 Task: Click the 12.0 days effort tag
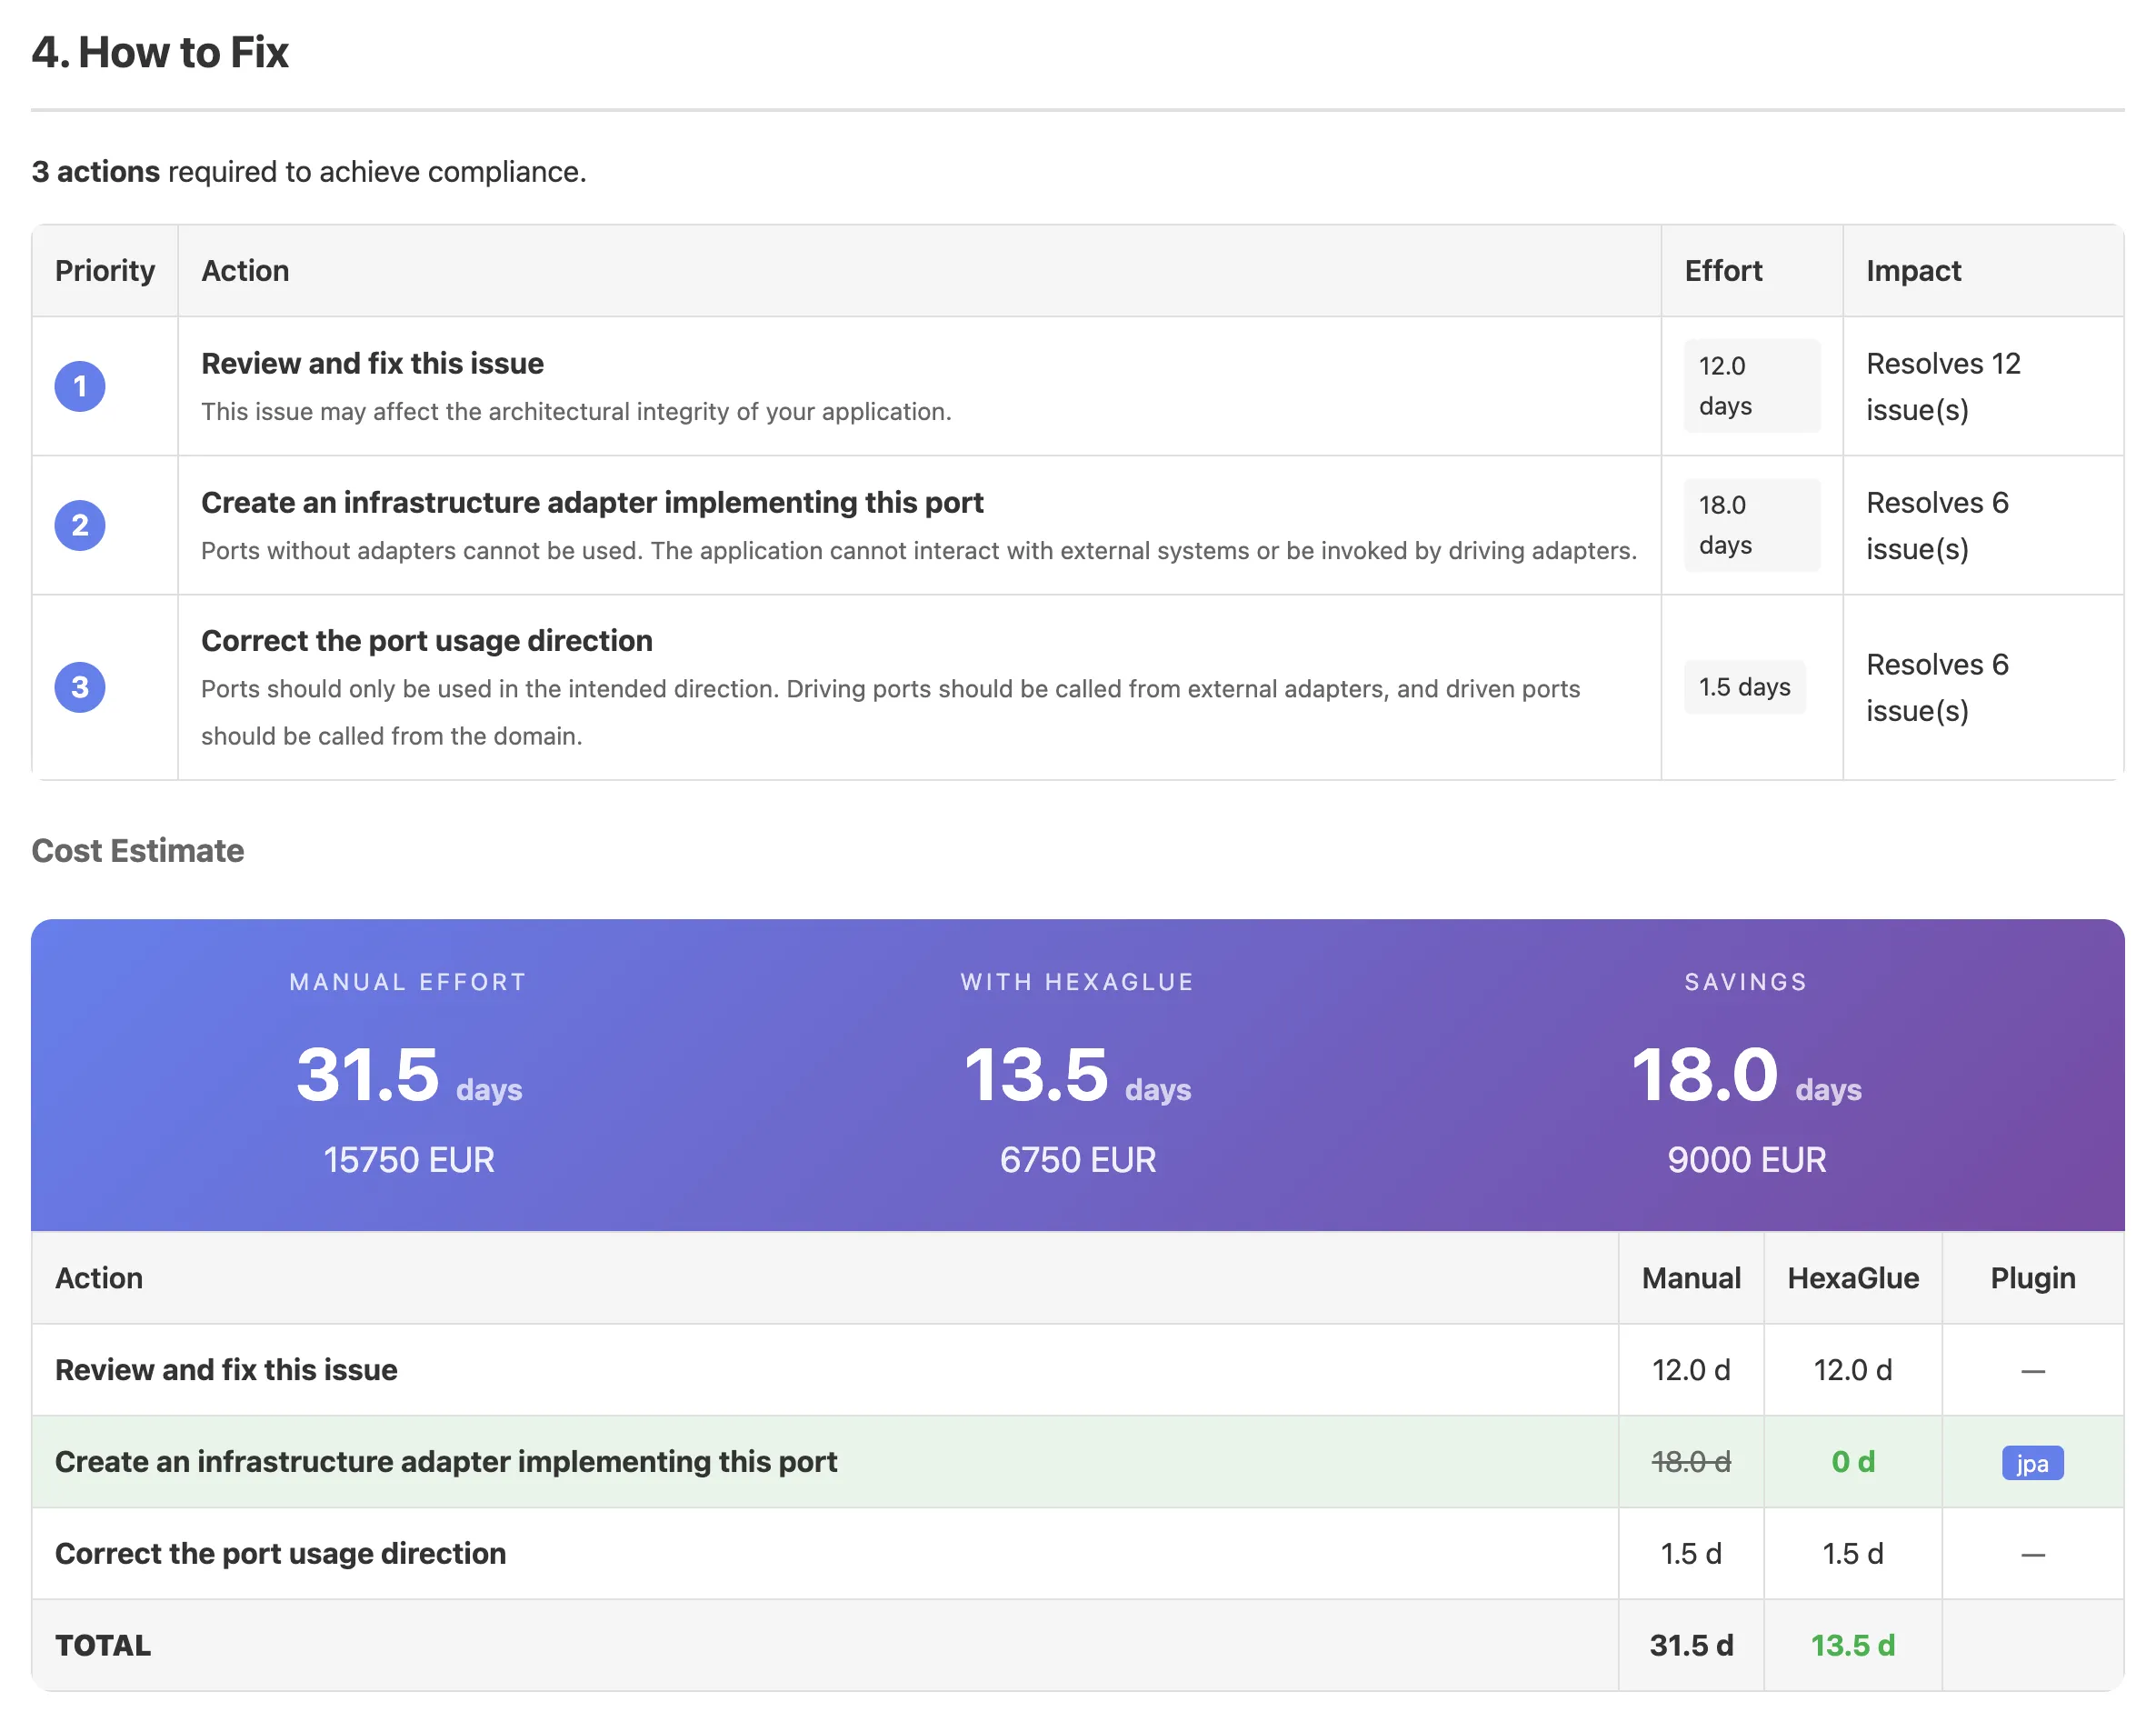coord(1751,386)
